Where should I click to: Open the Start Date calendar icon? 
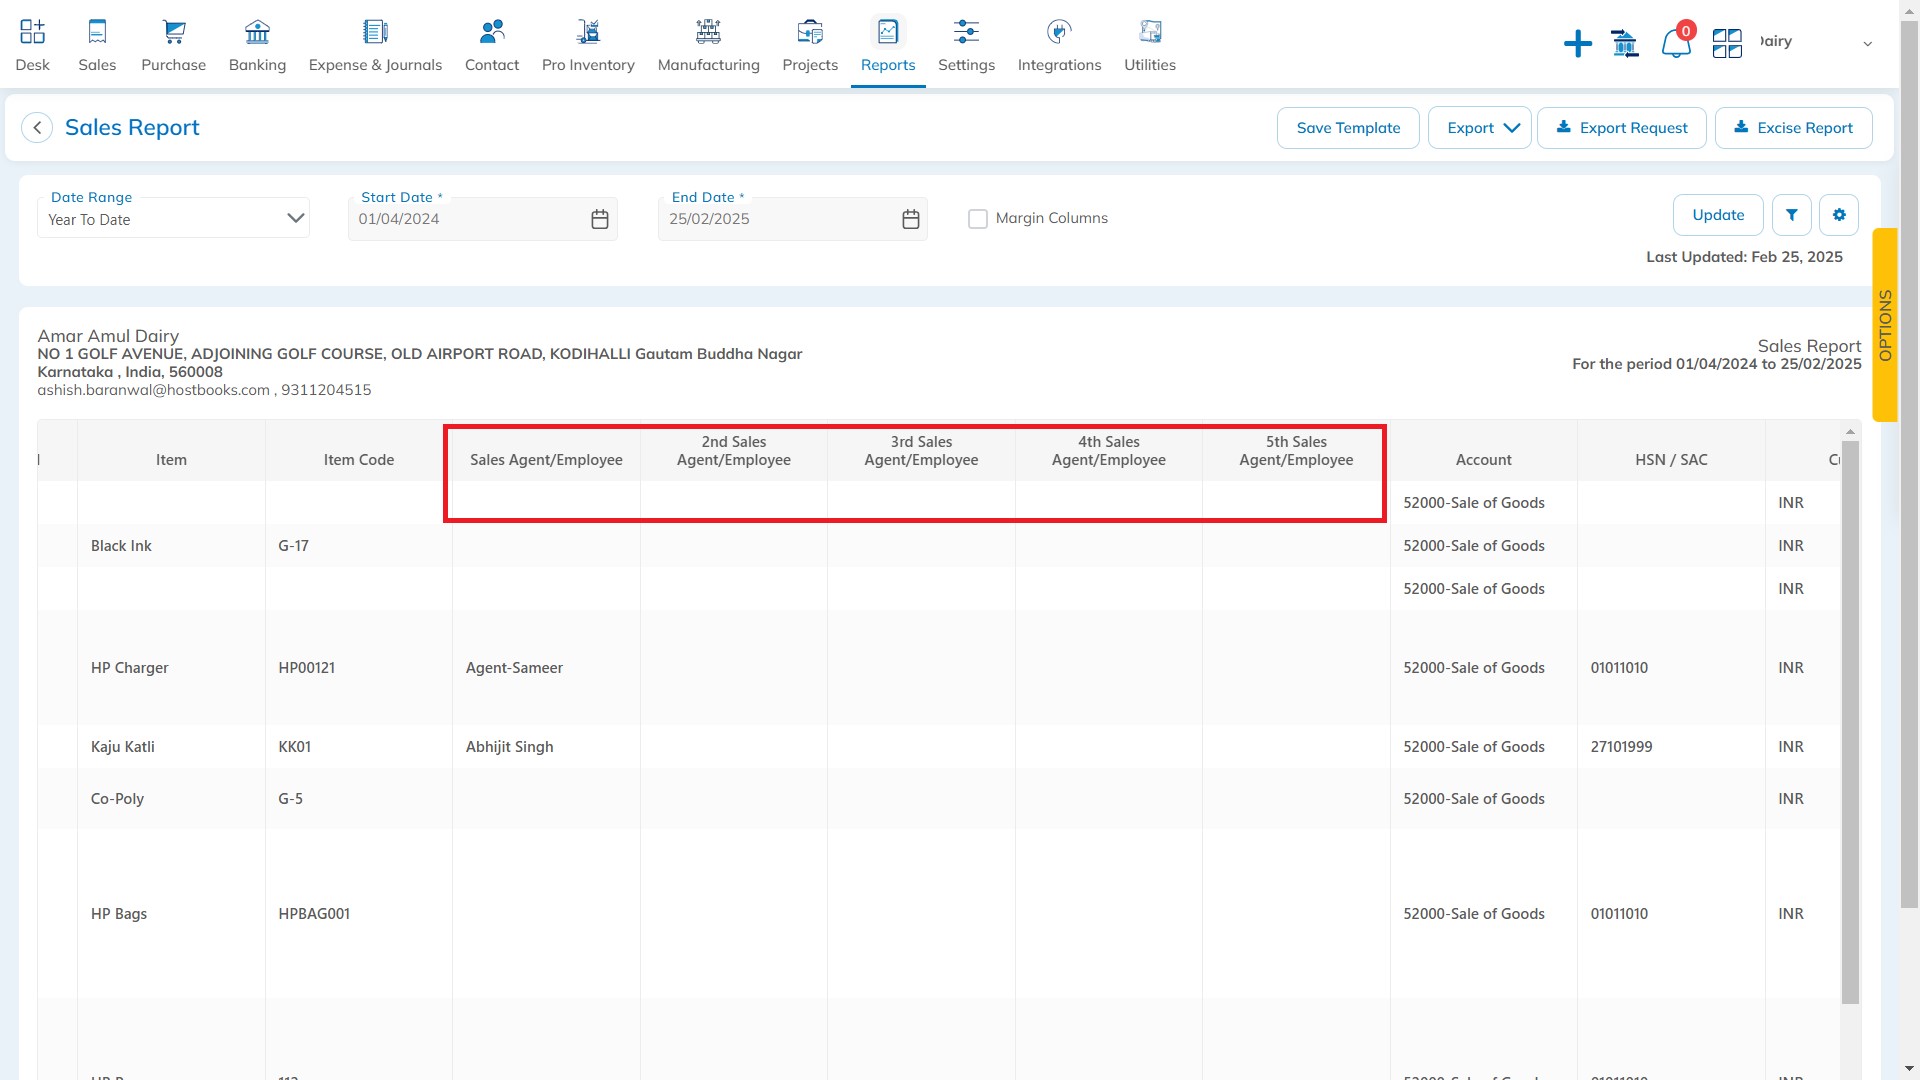(600, 219)
